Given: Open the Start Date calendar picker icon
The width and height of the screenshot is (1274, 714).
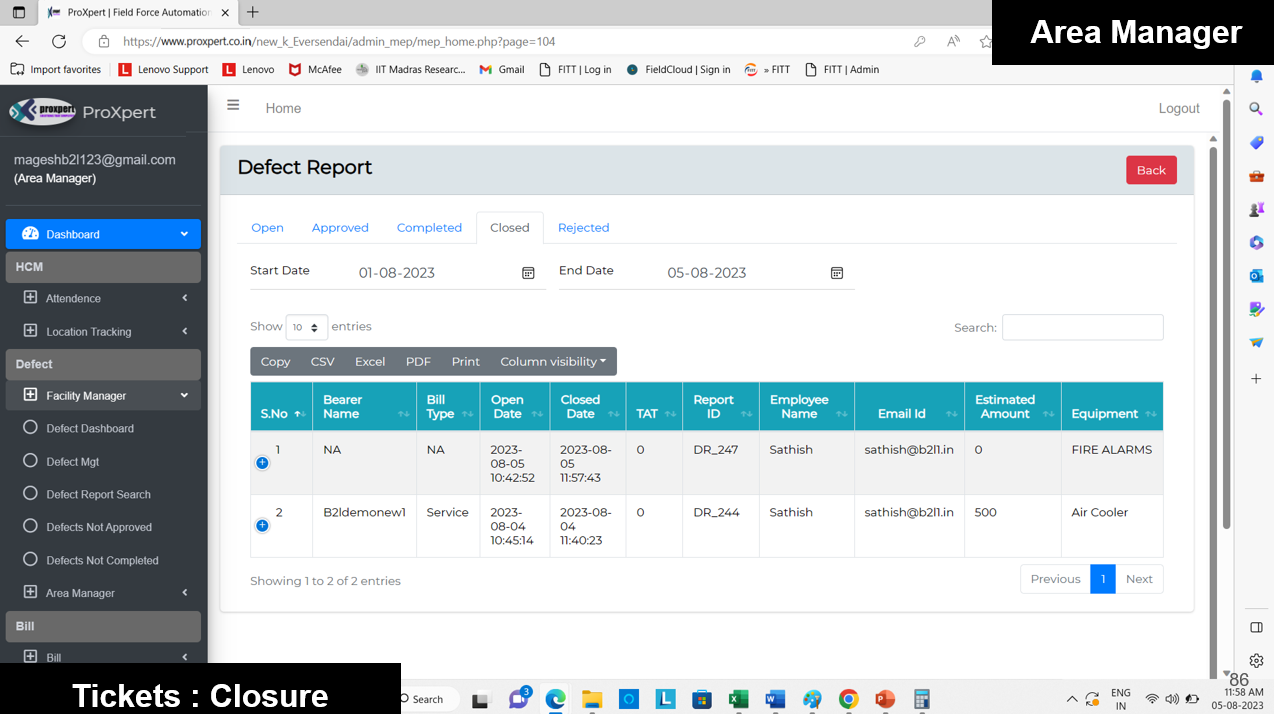Looking at the screenshot, I should pyautogui.click(x=528, y=273).
